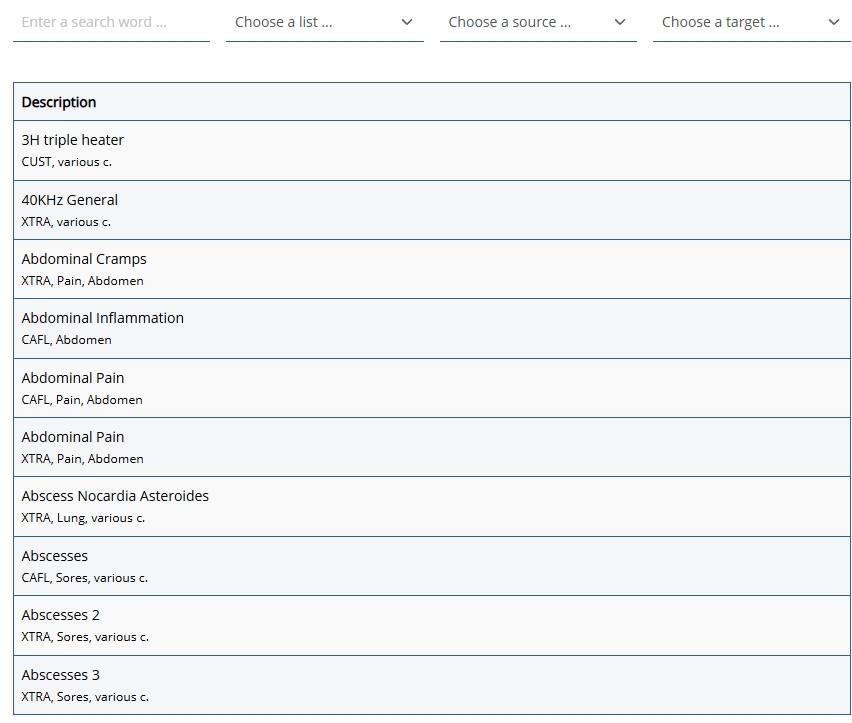Click the chevron on the list dropdown
The height and width of the screenshot is (723, 852).
tap(406, 22)
